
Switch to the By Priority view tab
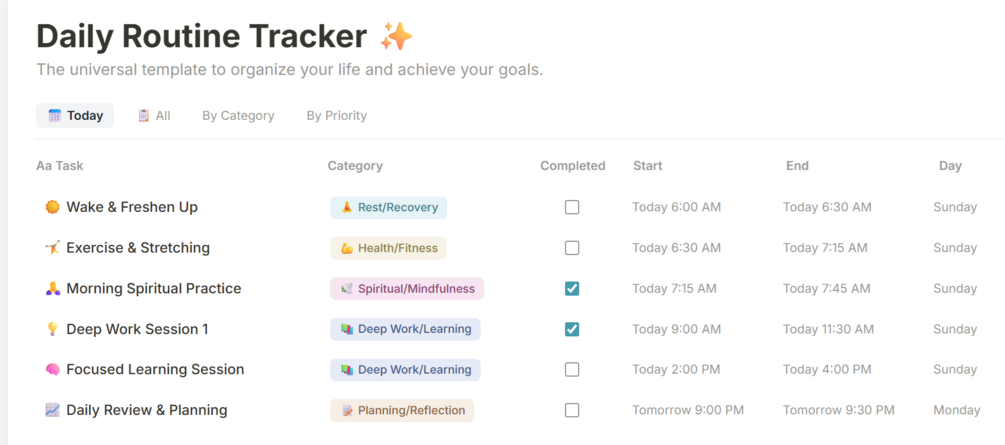pyautogui.click(x=336, y=116)
